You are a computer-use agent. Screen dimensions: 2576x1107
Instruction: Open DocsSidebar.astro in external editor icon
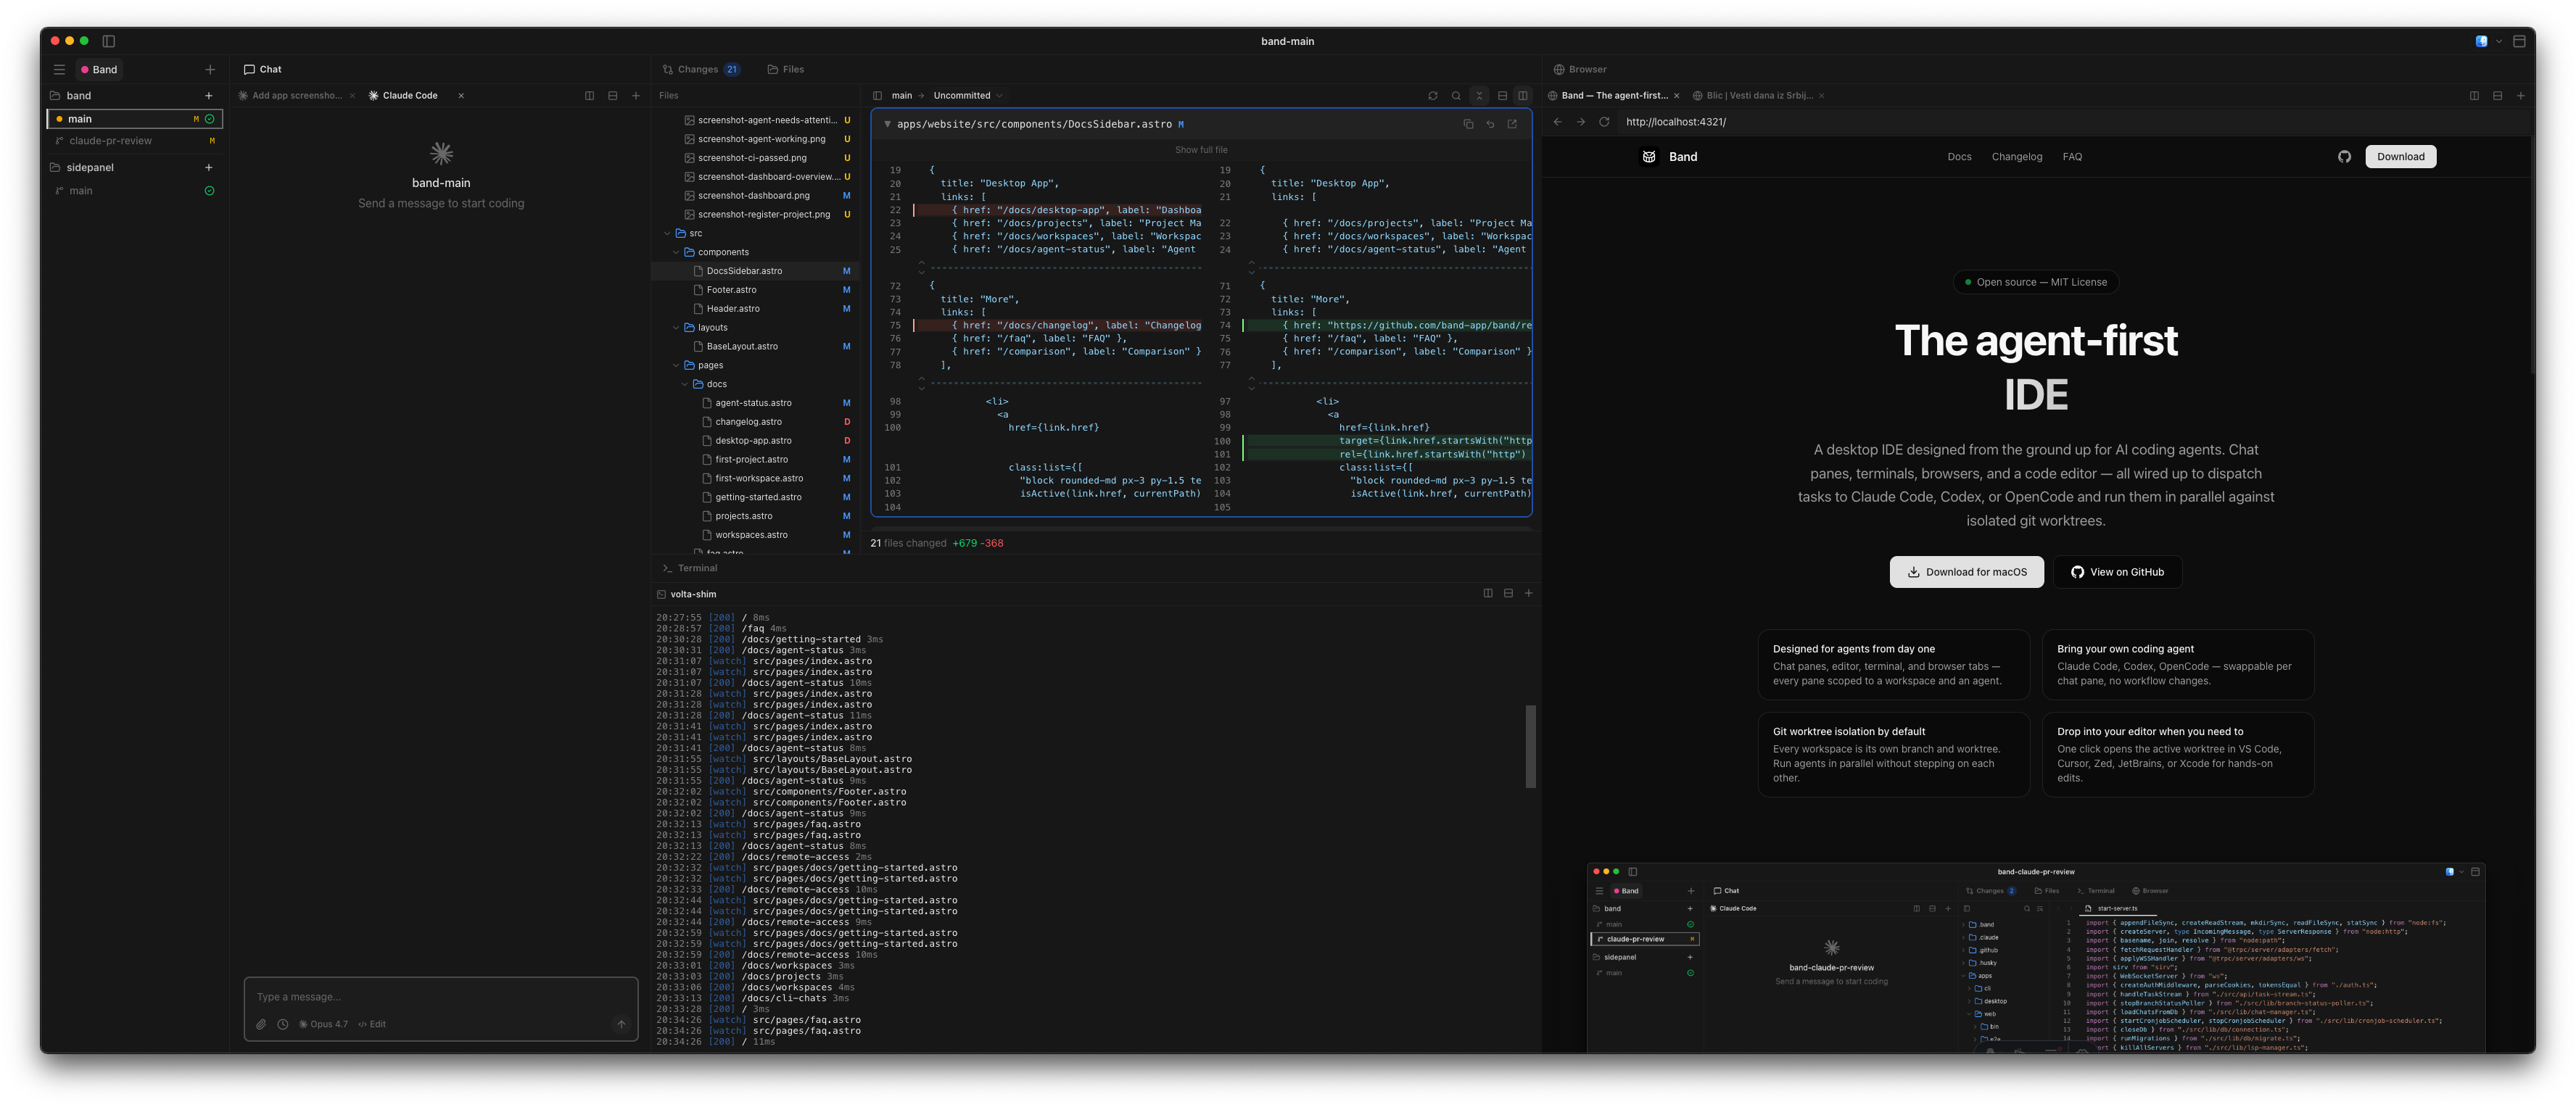(x=1512, y=124)
